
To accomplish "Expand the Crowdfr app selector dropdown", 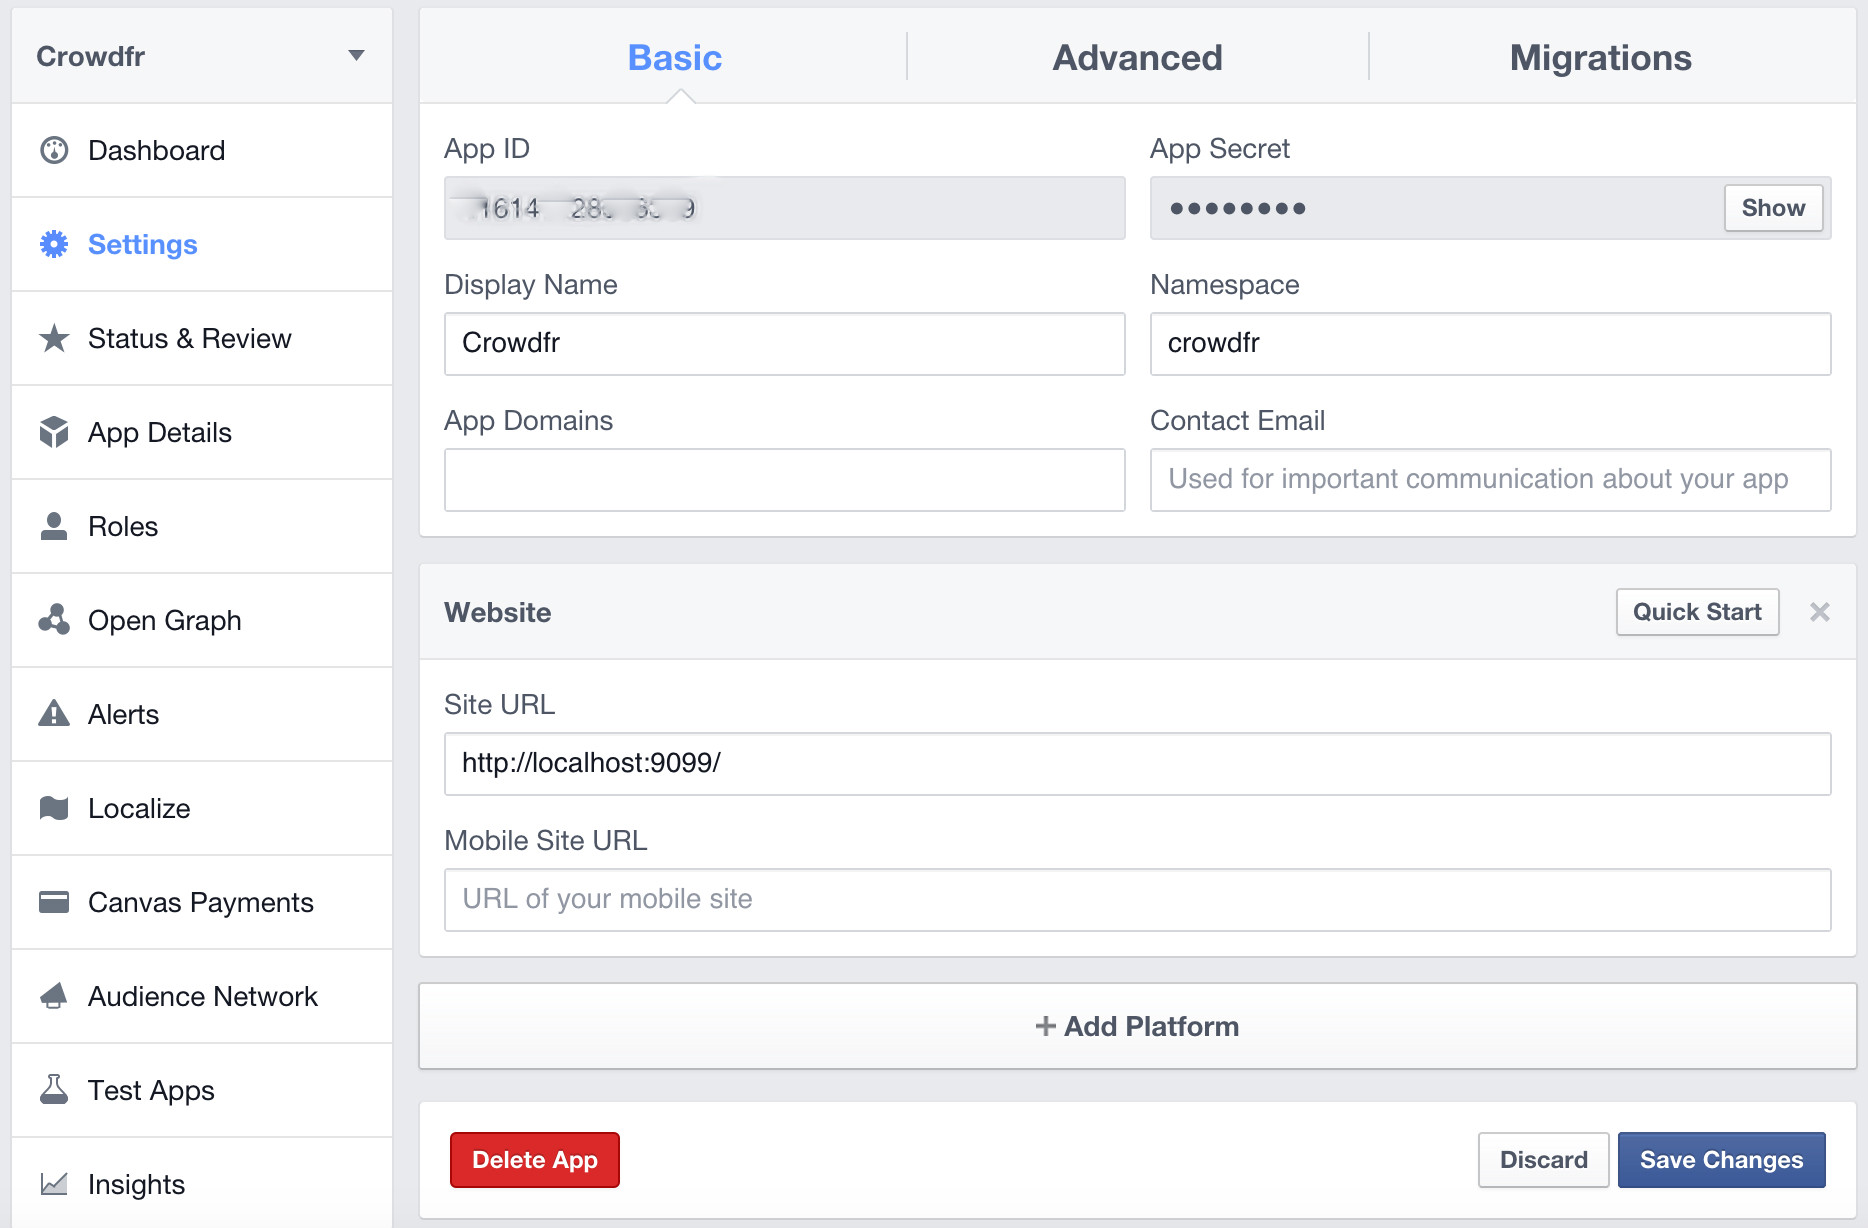I will click(x=355, y=56).
